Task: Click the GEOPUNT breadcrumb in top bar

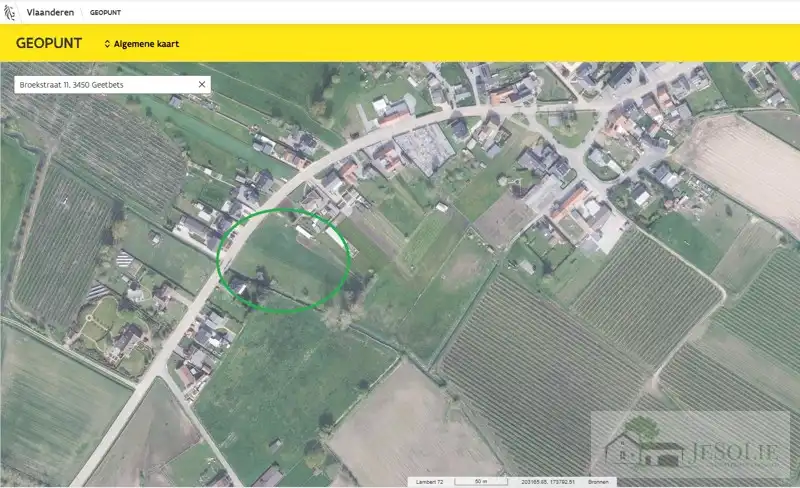Action: coord(106,13)
